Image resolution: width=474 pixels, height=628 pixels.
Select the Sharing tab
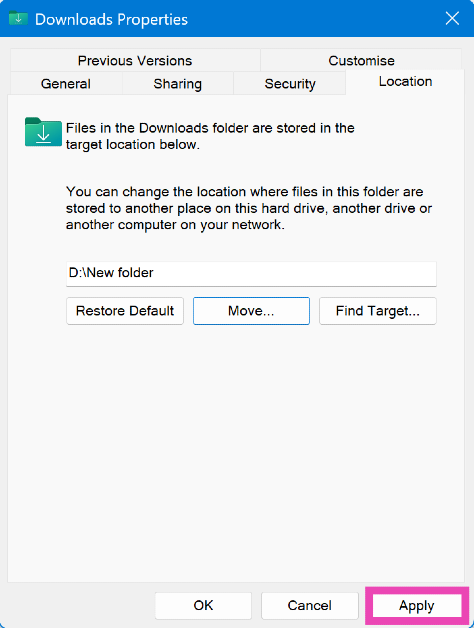click(177, 84)
